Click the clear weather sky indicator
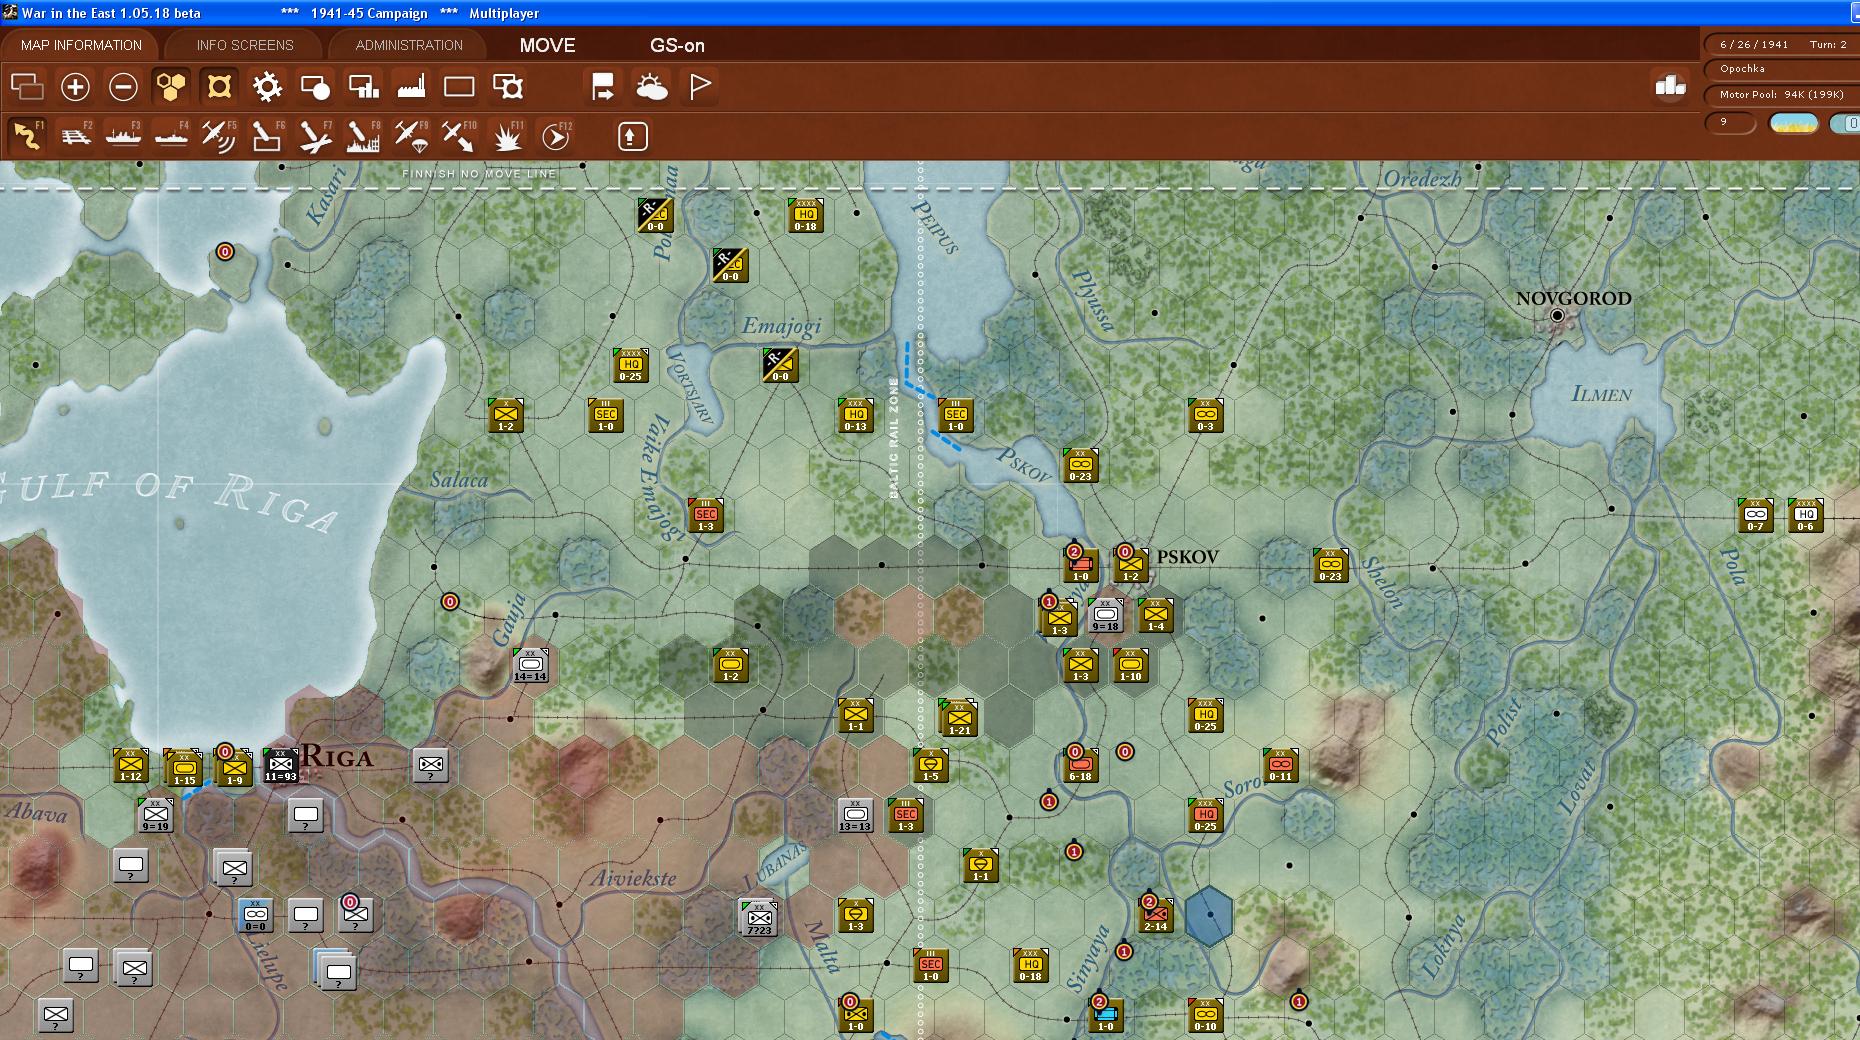 point(1794,123)
